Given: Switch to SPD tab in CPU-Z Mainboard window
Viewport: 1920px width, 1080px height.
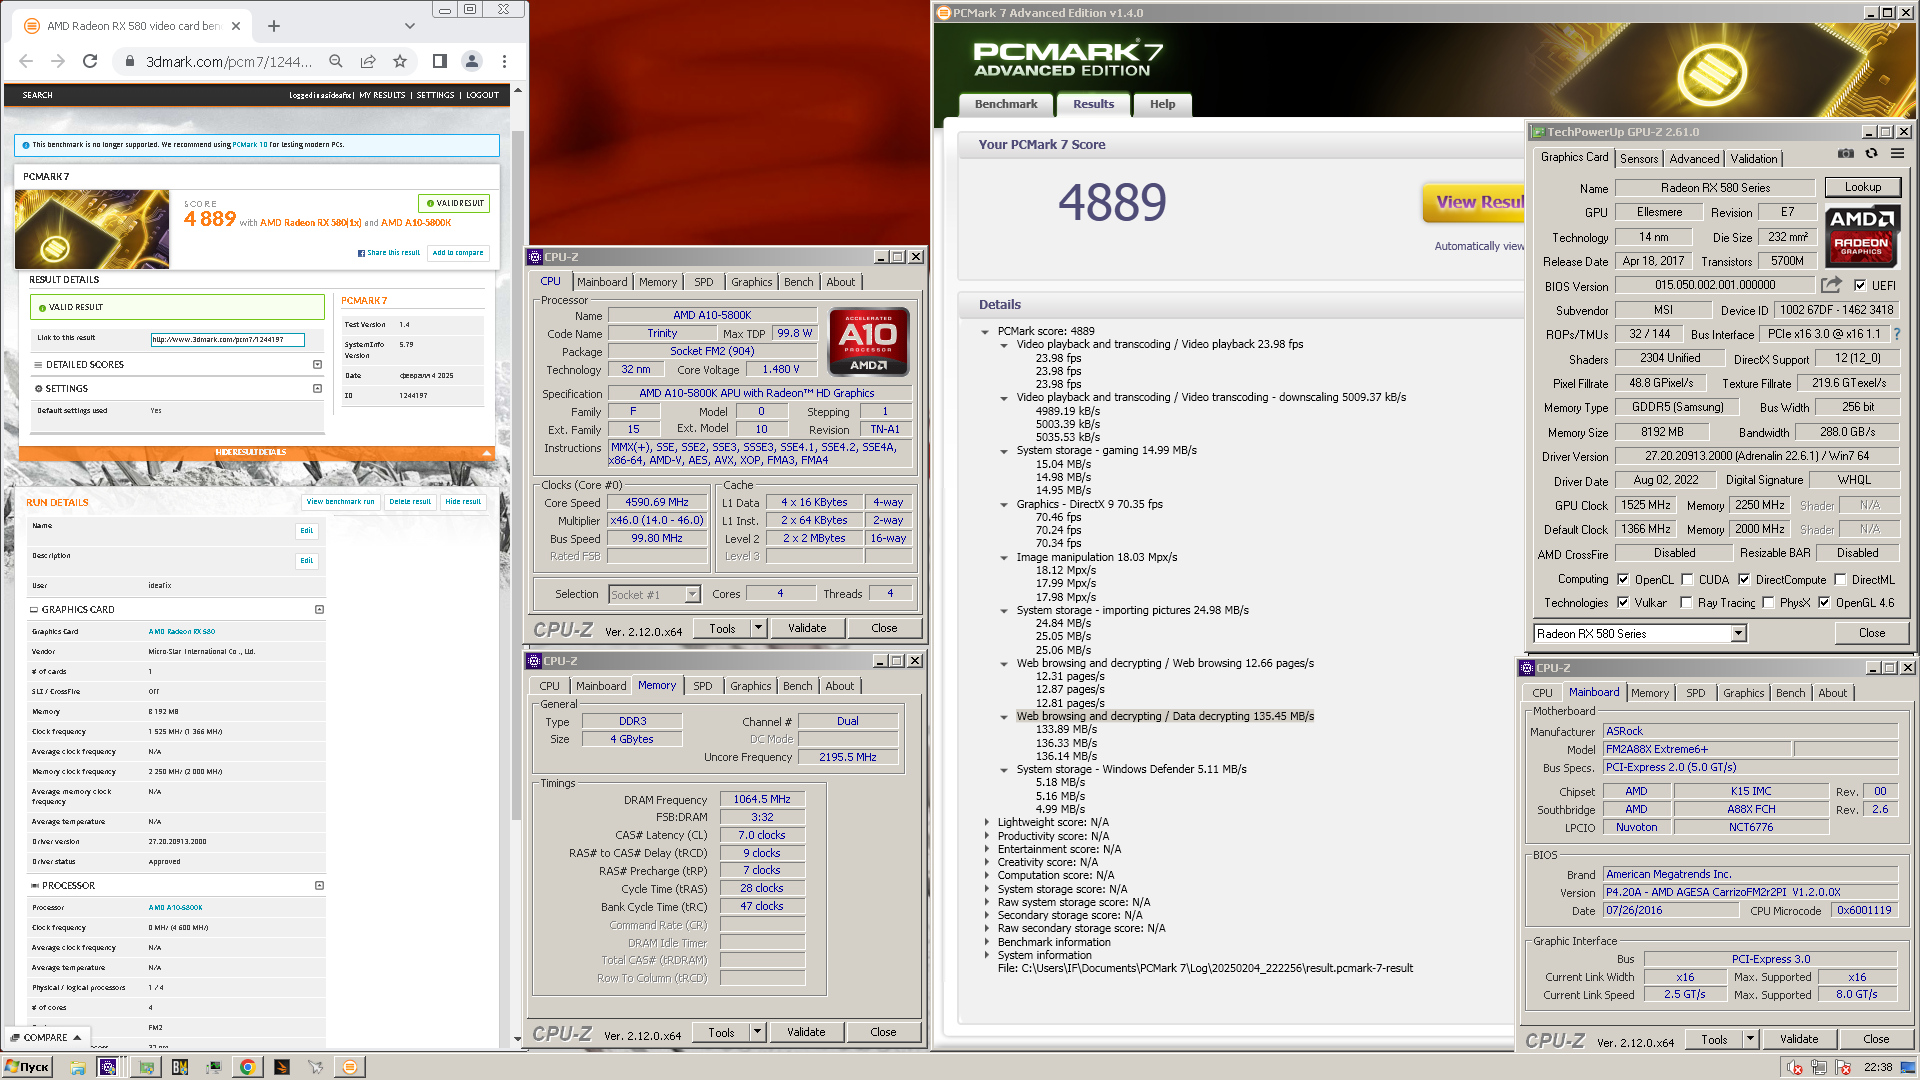Looking at the screenshot, I should [x=1695, y=693].
